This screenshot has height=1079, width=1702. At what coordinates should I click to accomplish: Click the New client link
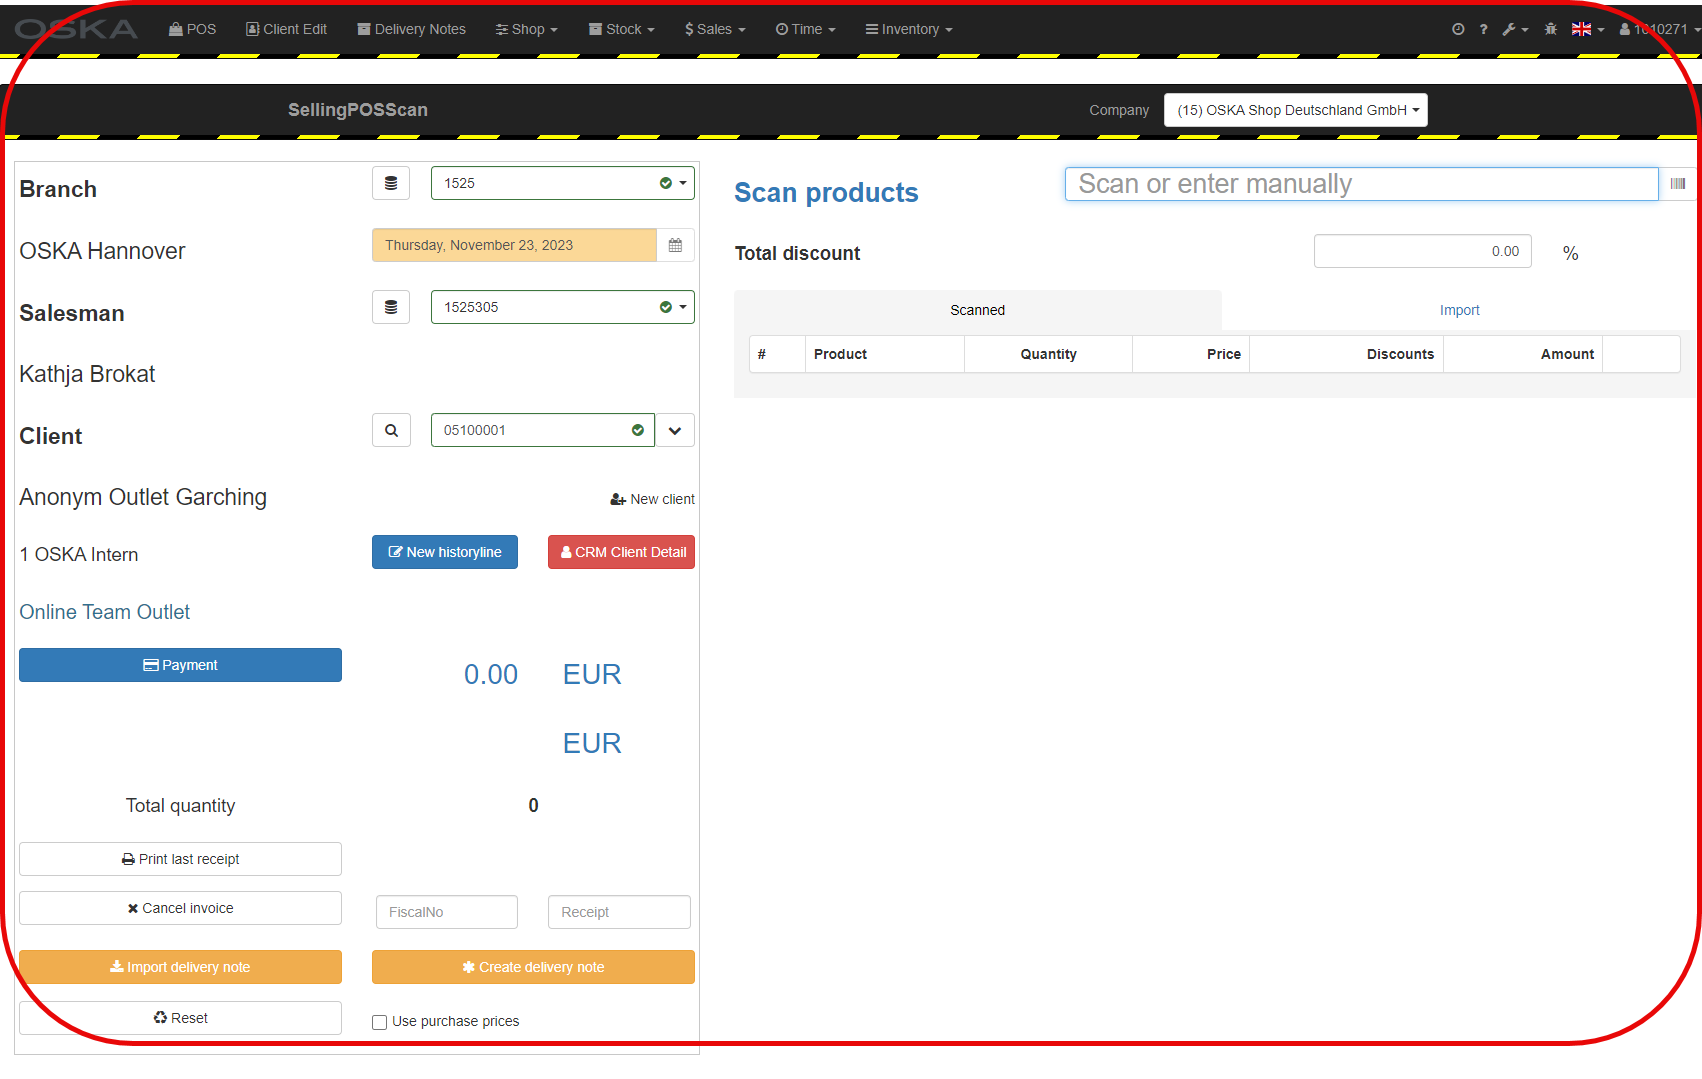653,499
